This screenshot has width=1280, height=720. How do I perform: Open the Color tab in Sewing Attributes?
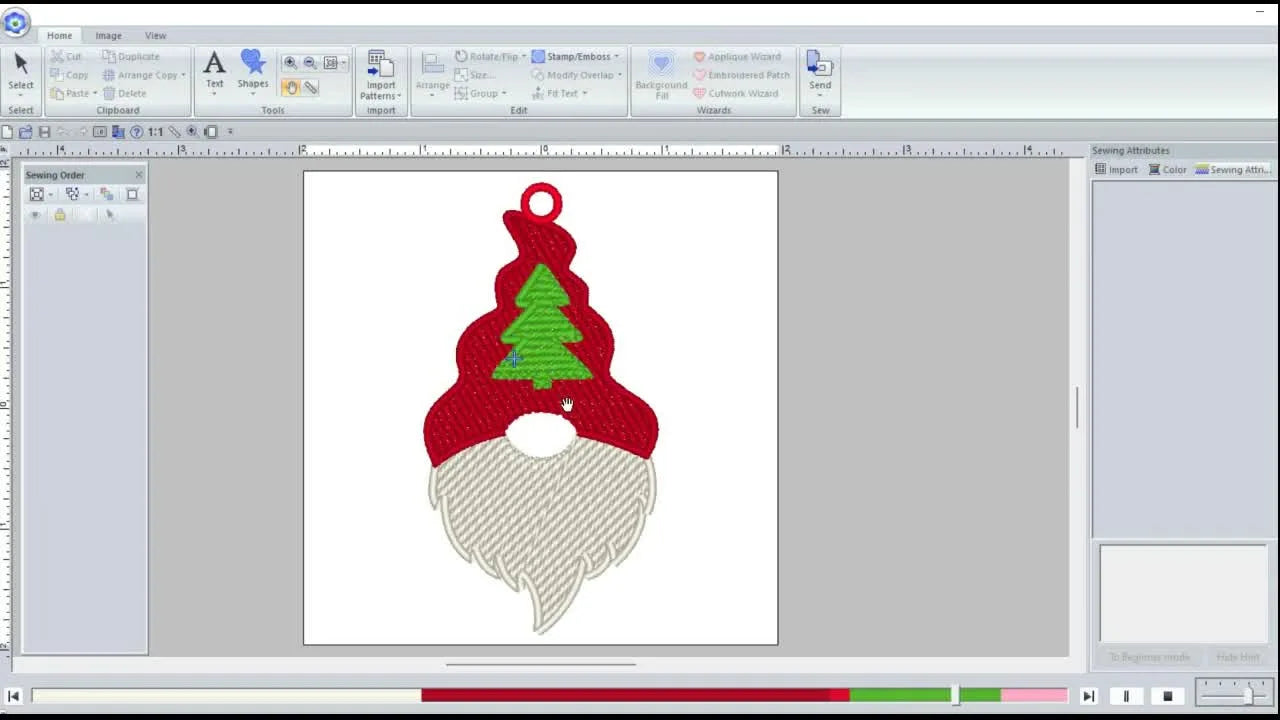pos(1167,170)
